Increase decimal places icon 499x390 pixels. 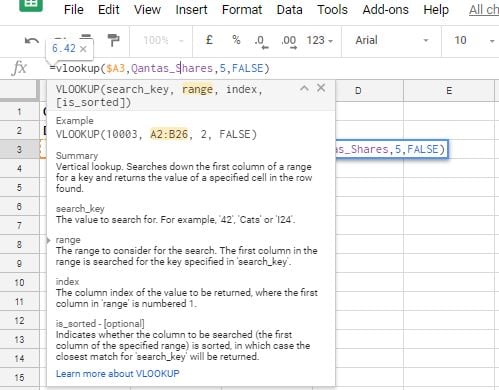click(x=289, y=42)
